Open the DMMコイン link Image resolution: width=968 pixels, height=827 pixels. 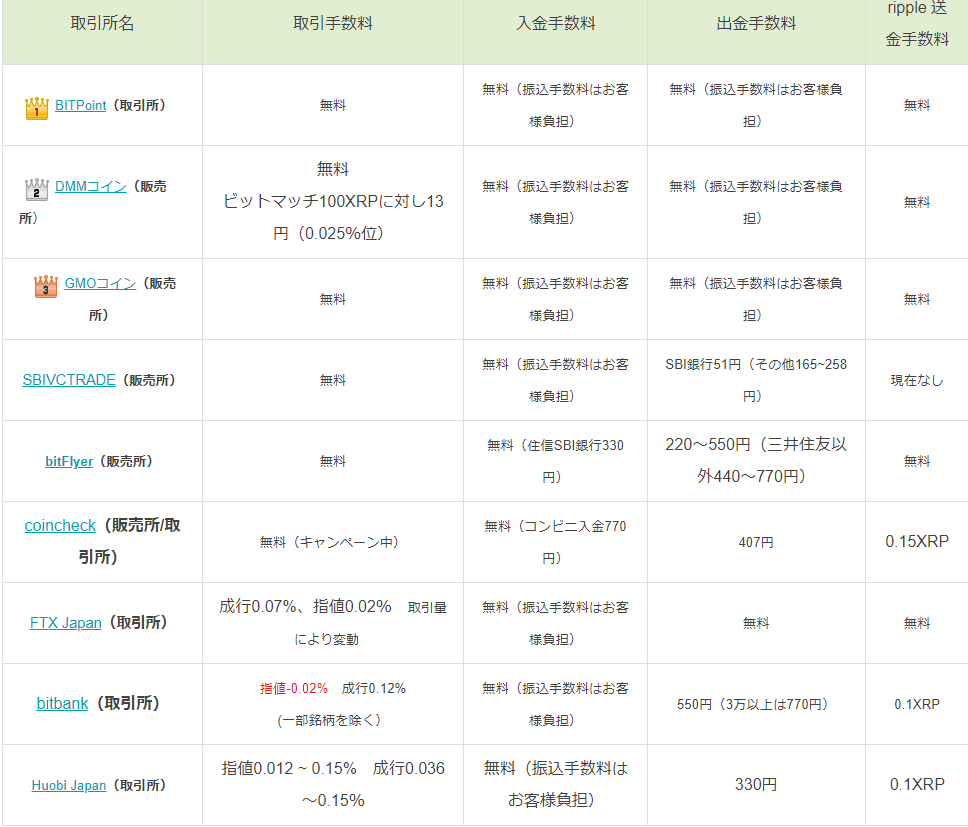pos(91,186)
